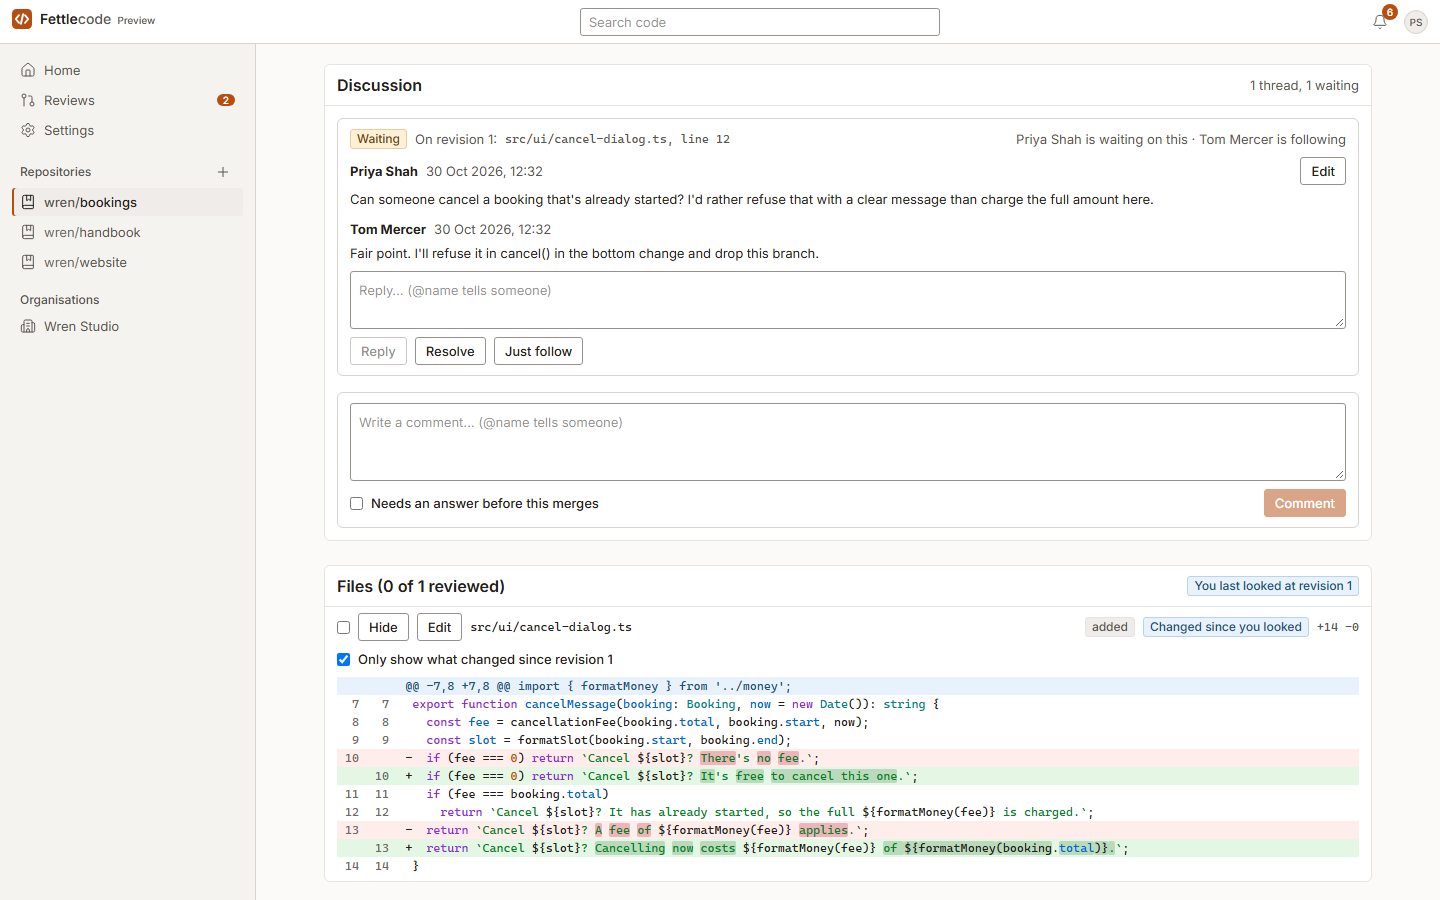Click the Reply button
1440x900 pixels.
pos(378,351)
